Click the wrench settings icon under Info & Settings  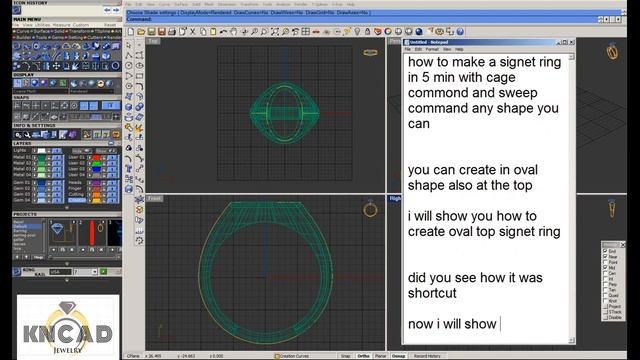coord(27,135)
